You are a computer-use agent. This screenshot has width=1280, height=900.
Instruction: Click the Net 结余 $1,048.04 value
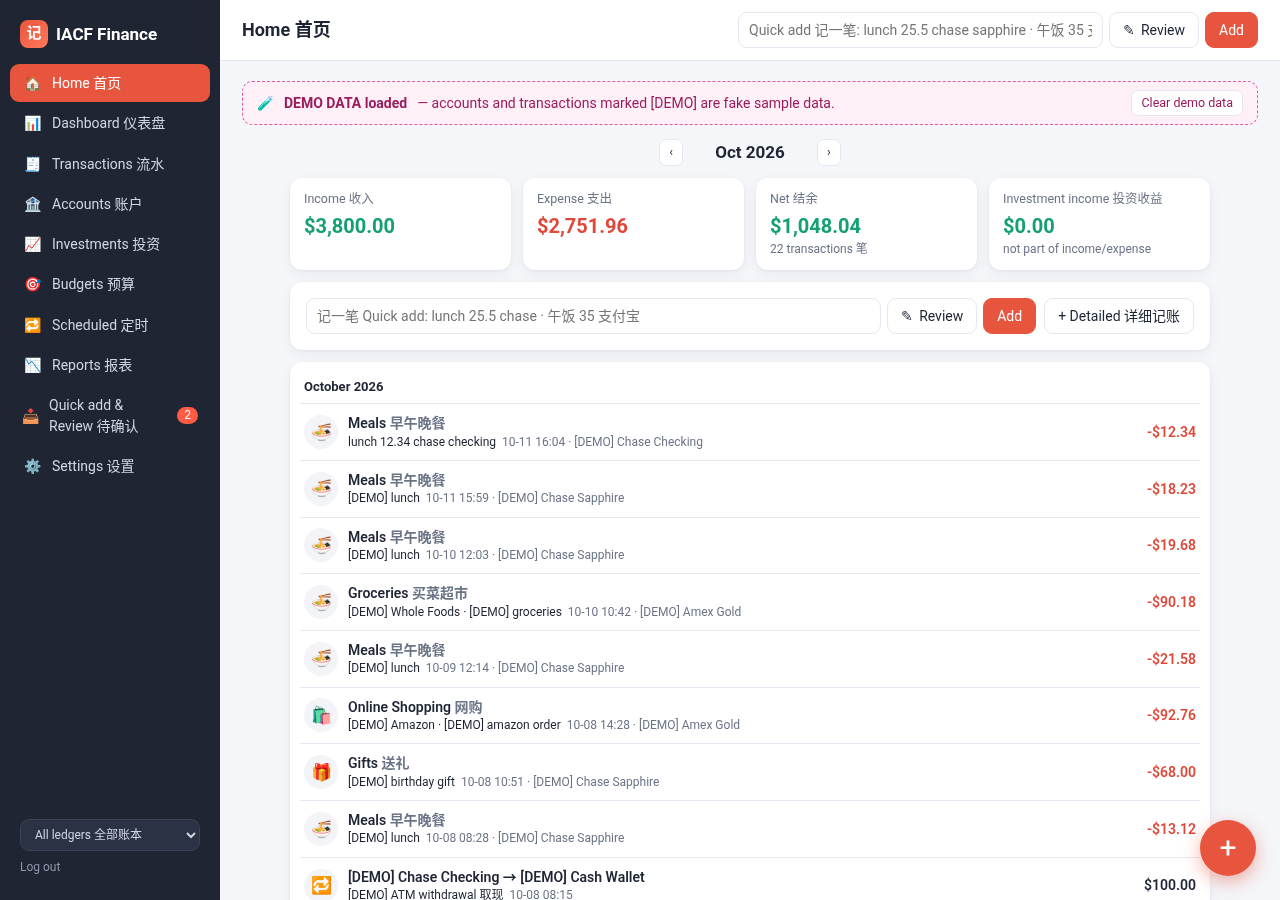click(815, 226)
